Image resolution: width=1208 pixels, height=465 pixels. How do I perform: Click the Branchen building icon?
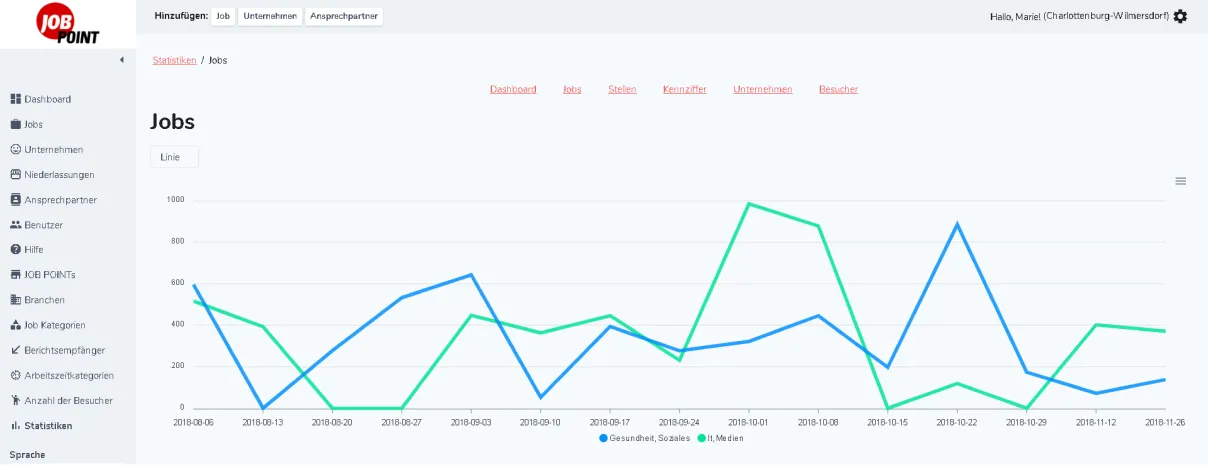pos(16,300)
